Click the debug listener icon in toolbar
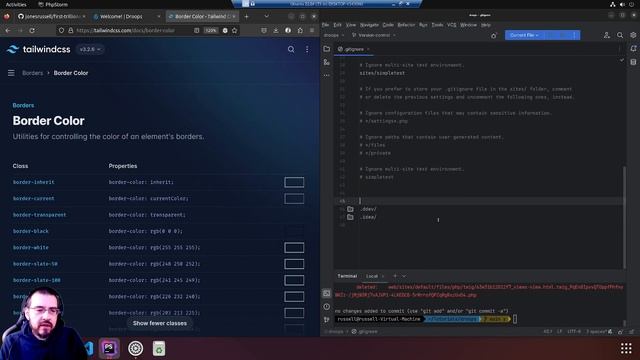Image resolution: width=640 pixels, height=360 pixels. (493, 36)
